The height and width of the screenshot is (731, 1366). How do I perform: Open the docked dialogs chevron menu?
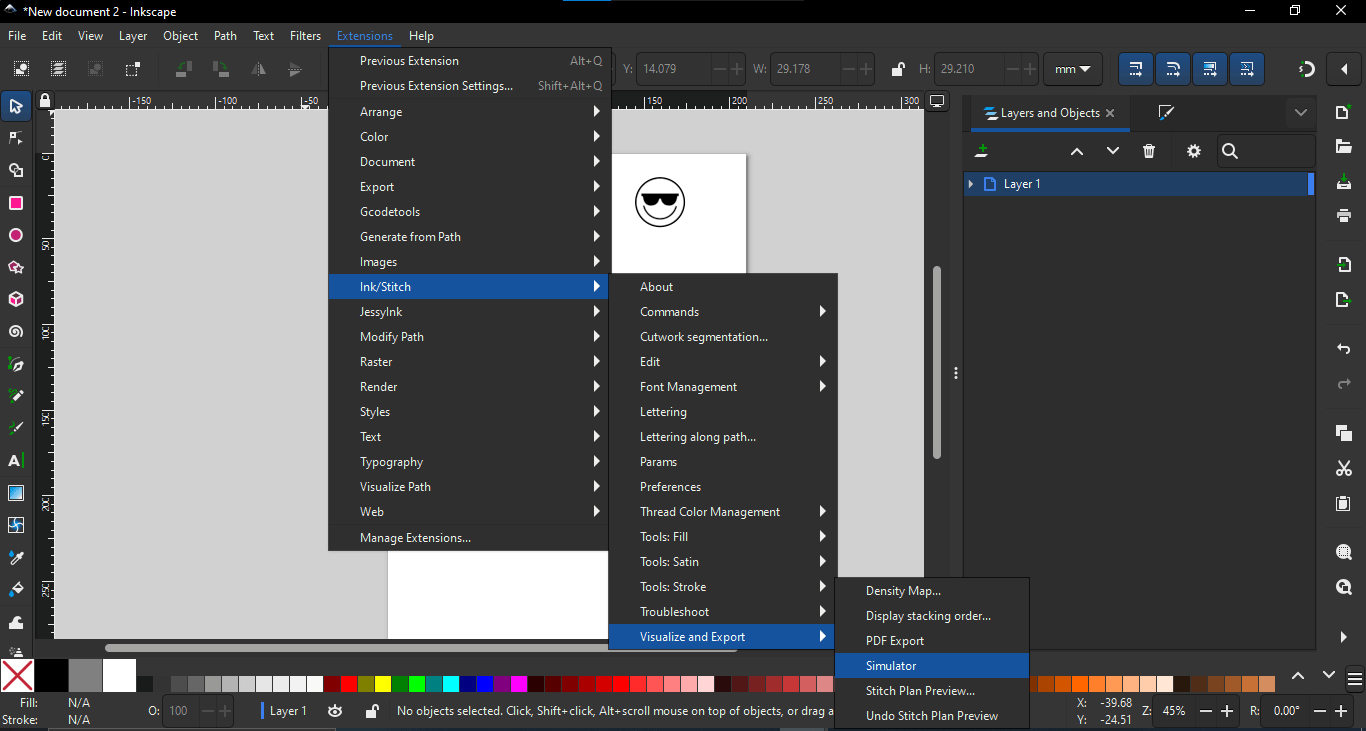point(1301,113)
